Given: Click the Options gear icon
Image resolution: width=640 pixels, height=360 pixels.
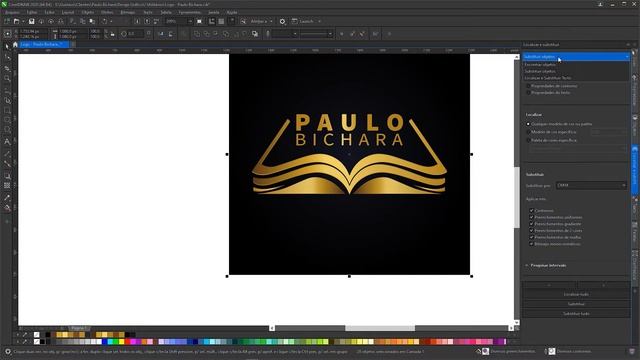Looking at the screenshot, I should click(282, 21).
